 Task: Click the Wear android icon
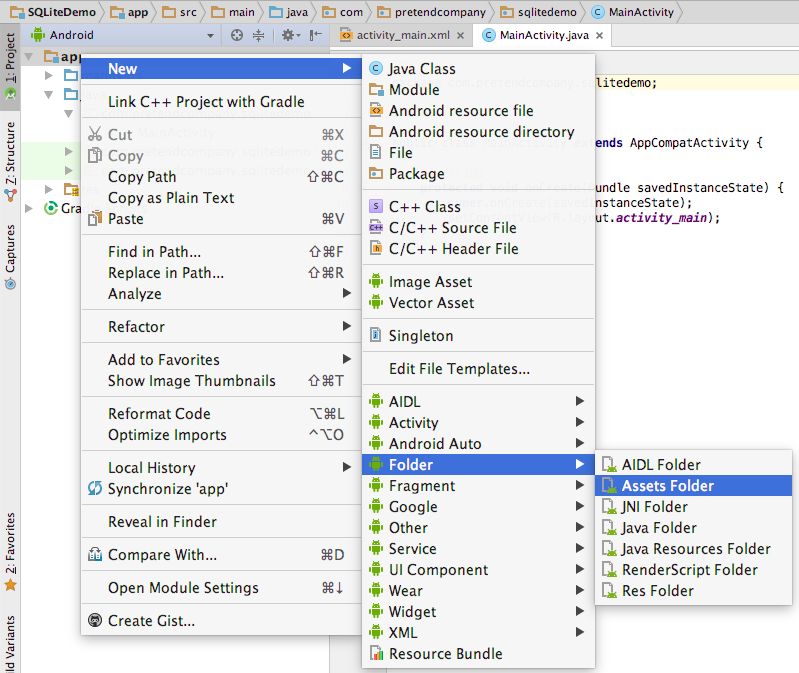376,590
